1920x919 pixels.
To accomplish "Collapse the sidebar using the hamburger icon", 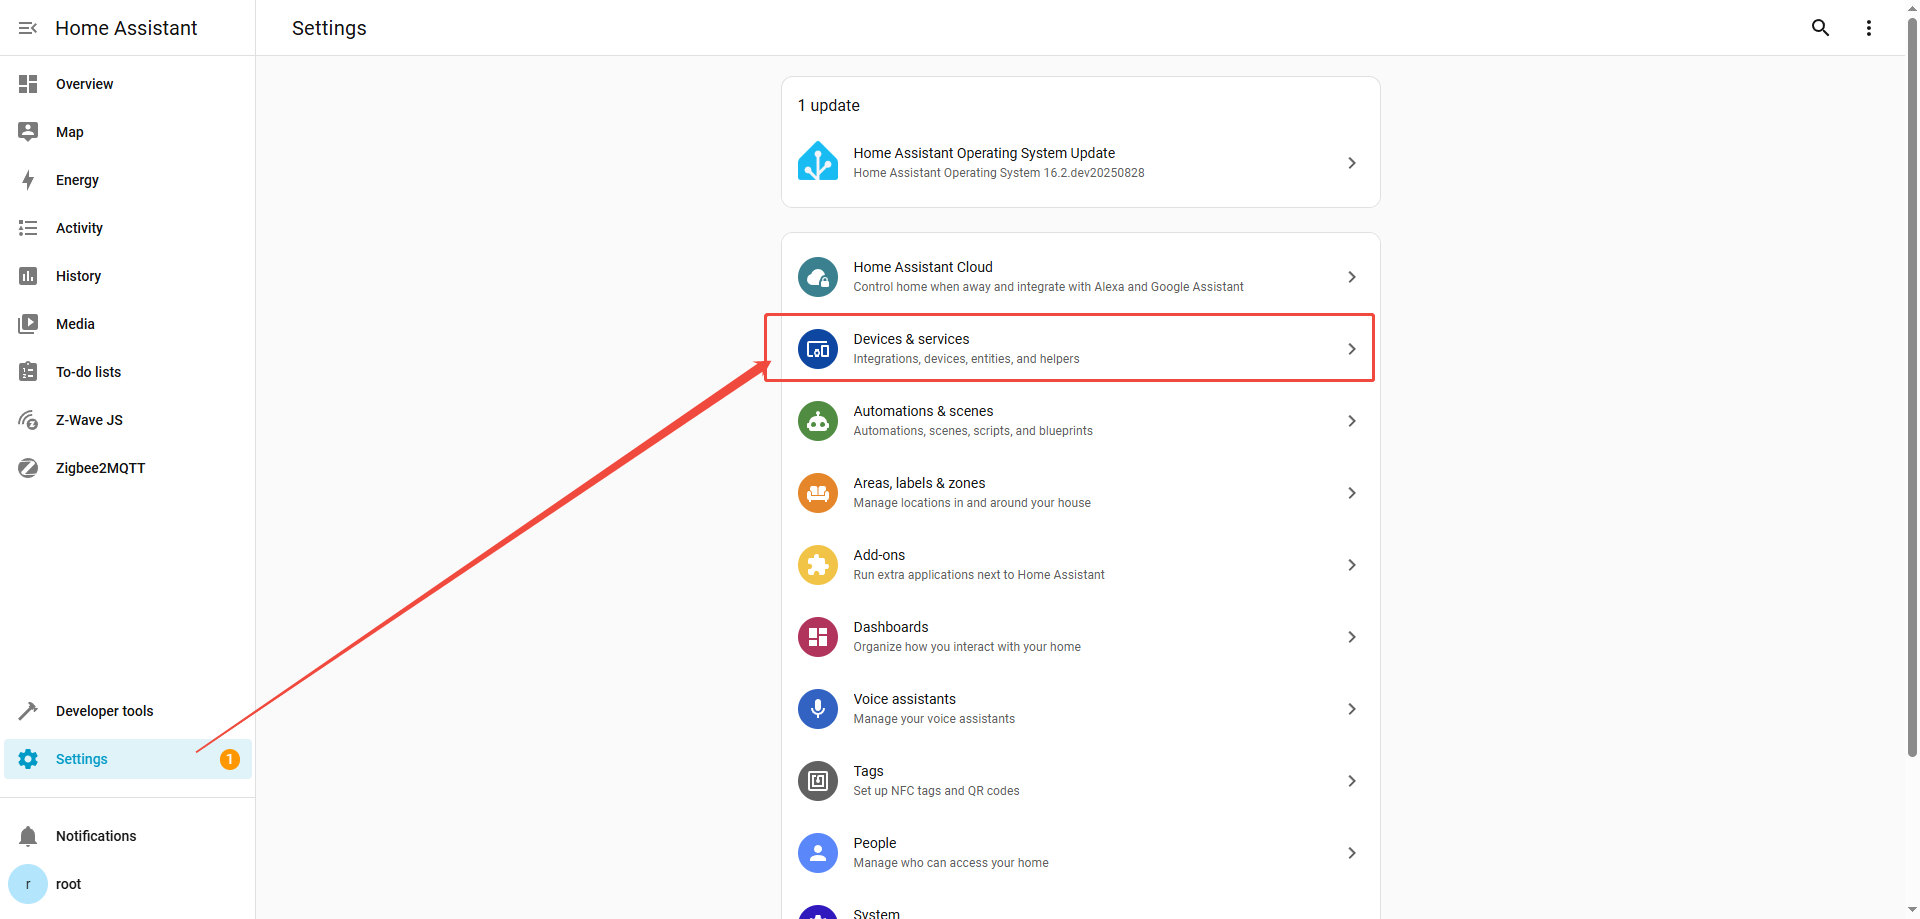I will coord(28,28).
